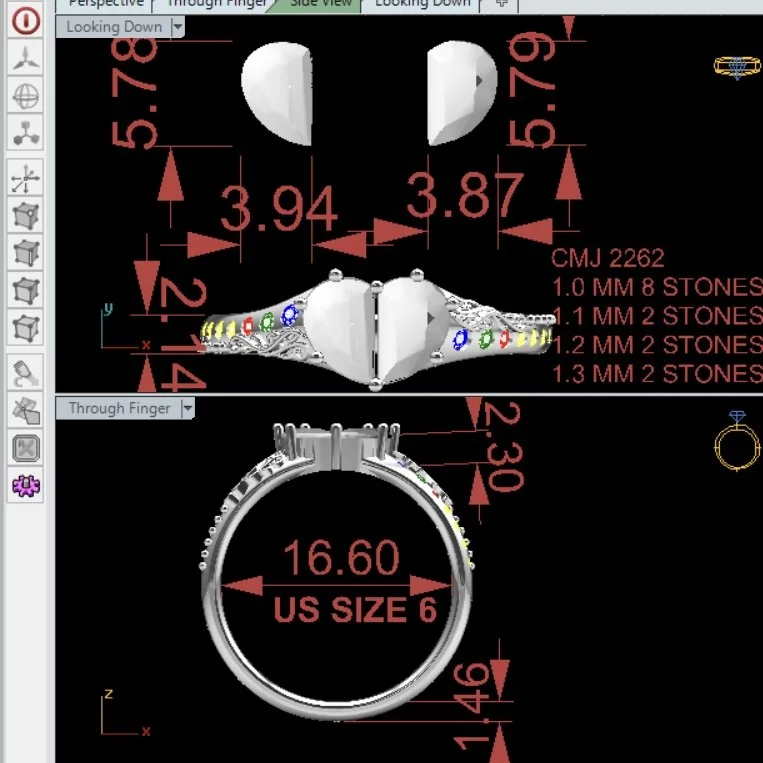Click the fourth cube icon above hand tool
The height and width of the screenshot is (763, 763).
pos(26,328)
